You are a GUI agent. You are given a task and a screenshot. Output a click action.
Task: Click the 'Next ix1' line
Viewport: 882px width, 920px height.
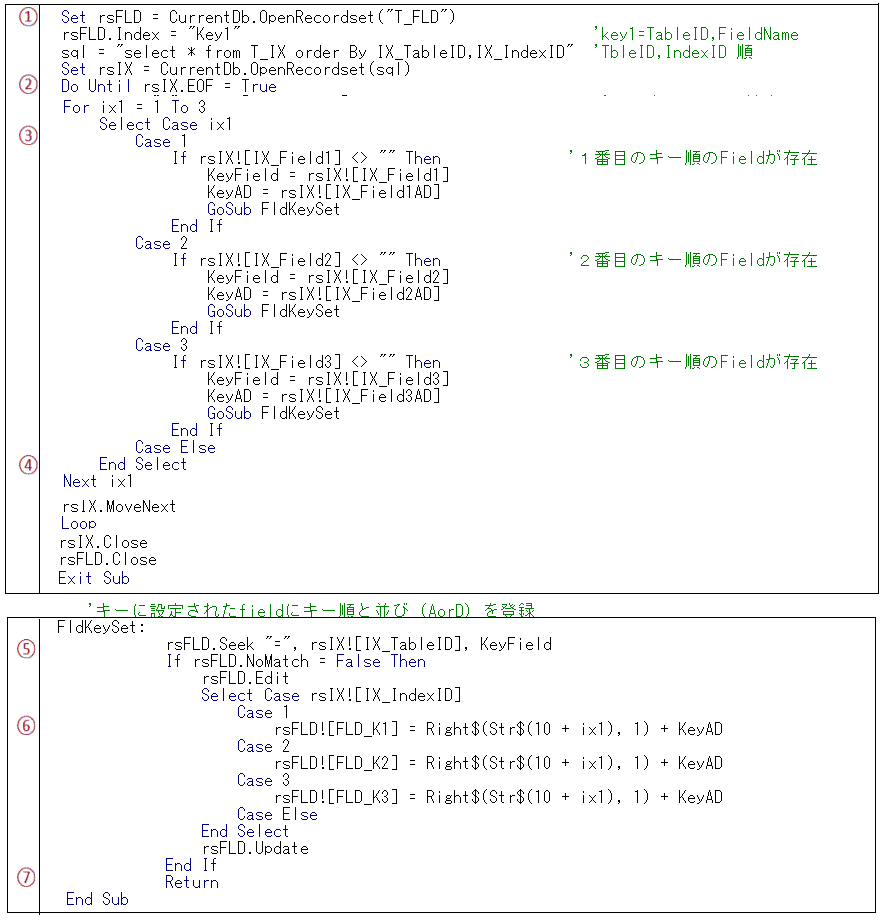97,481
